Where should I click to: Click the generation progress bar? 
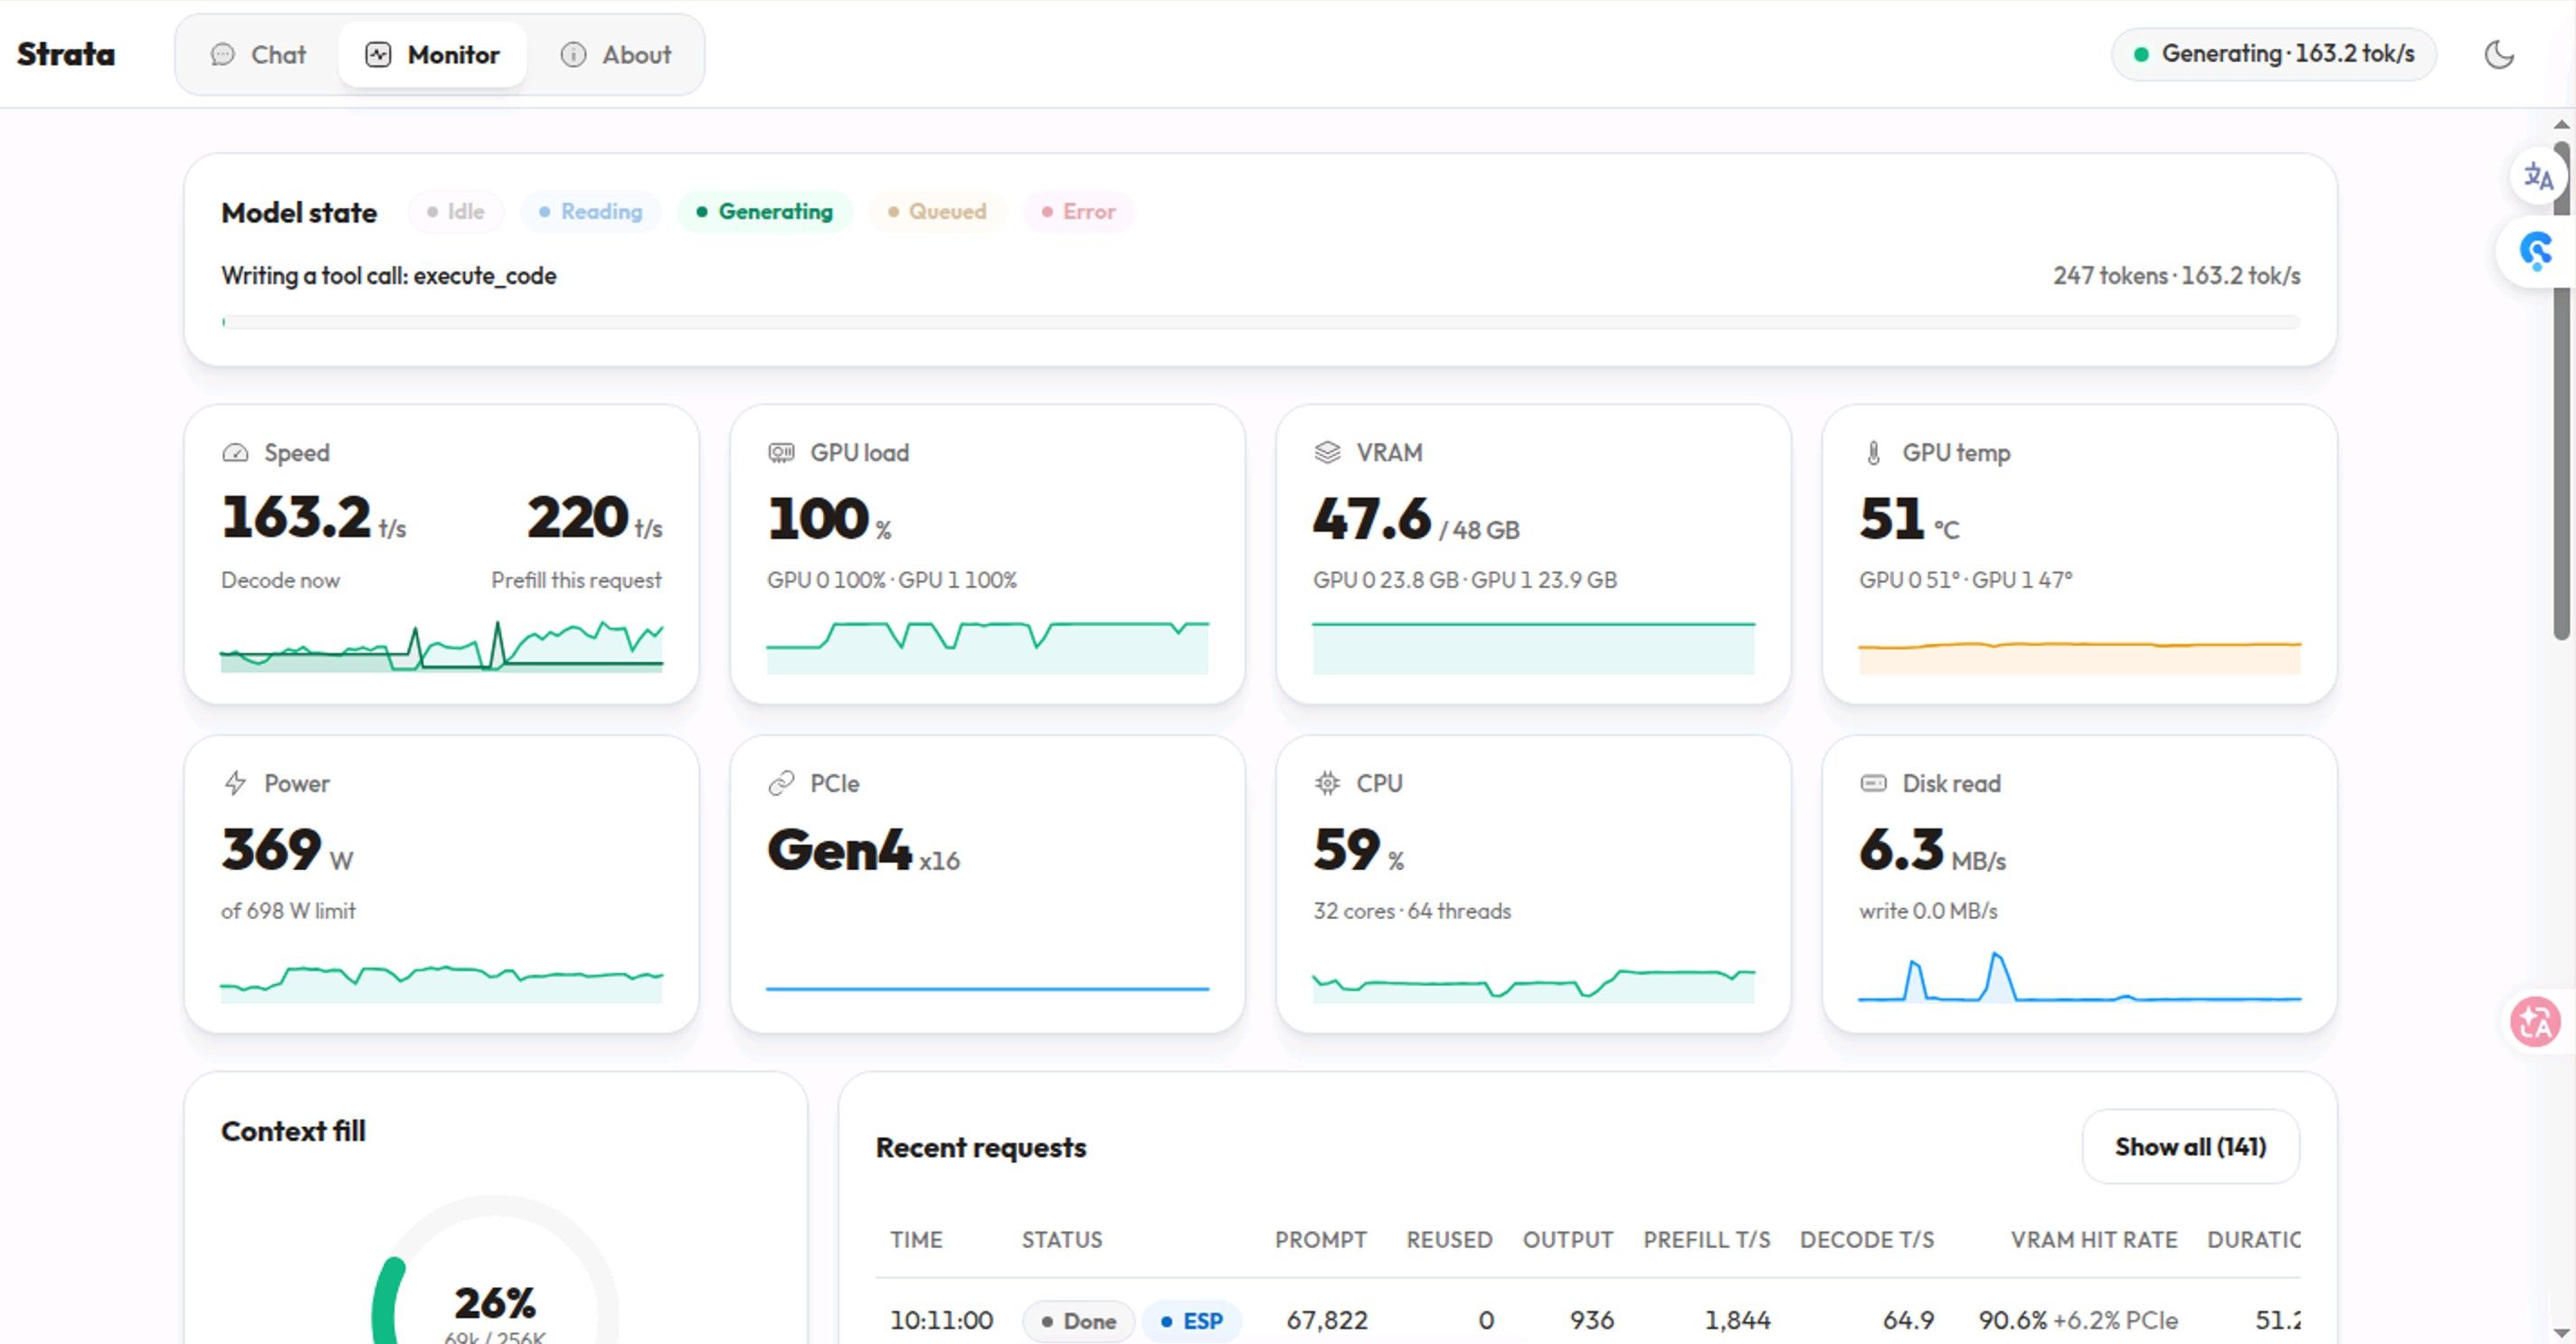click(1260, 322)
